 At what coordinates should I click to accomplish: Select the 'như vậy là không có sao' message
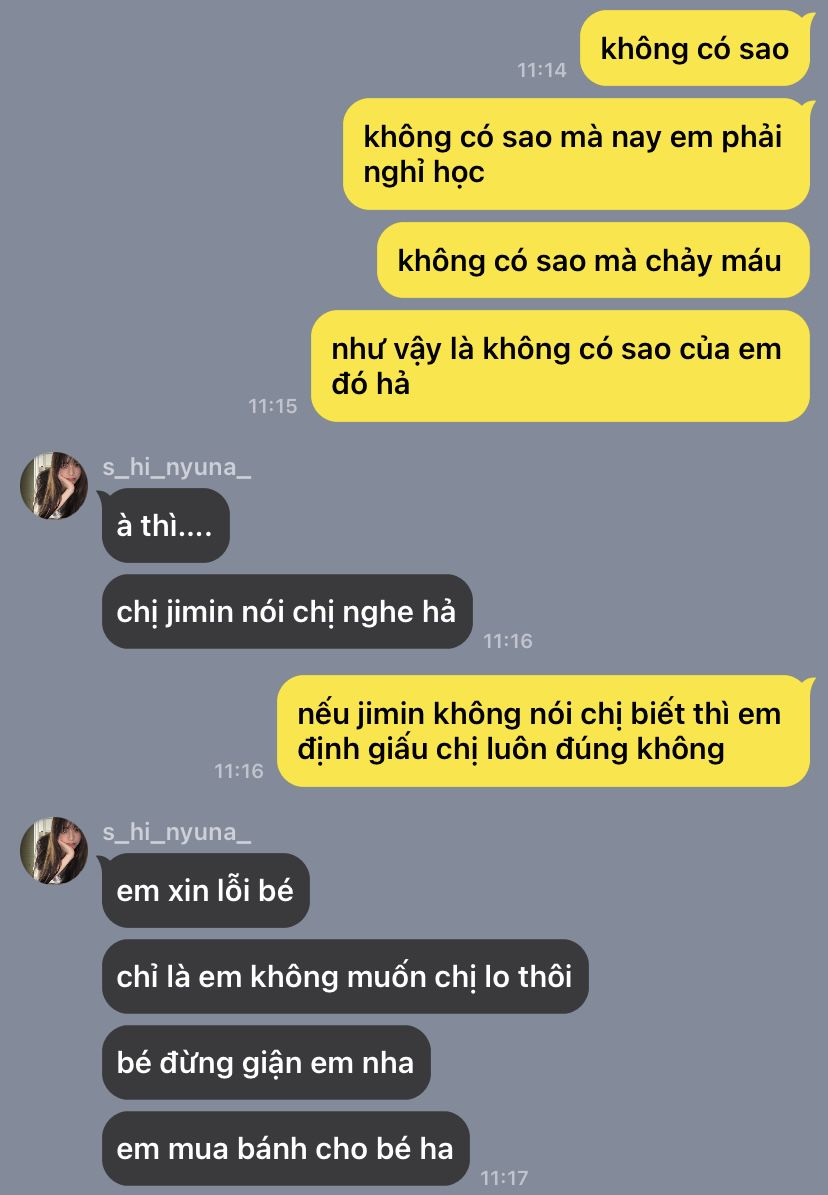pos(560,366)
